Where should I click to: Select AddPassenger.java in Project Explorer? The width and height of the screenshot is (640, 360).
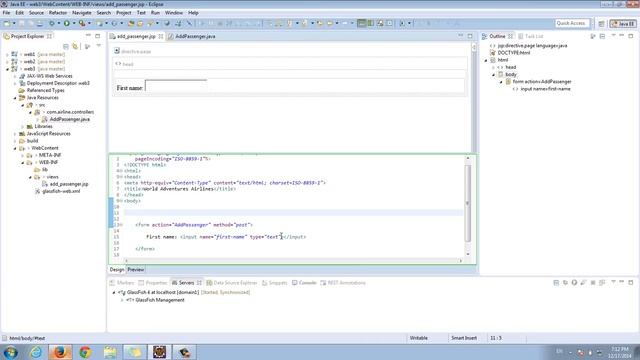69,119
